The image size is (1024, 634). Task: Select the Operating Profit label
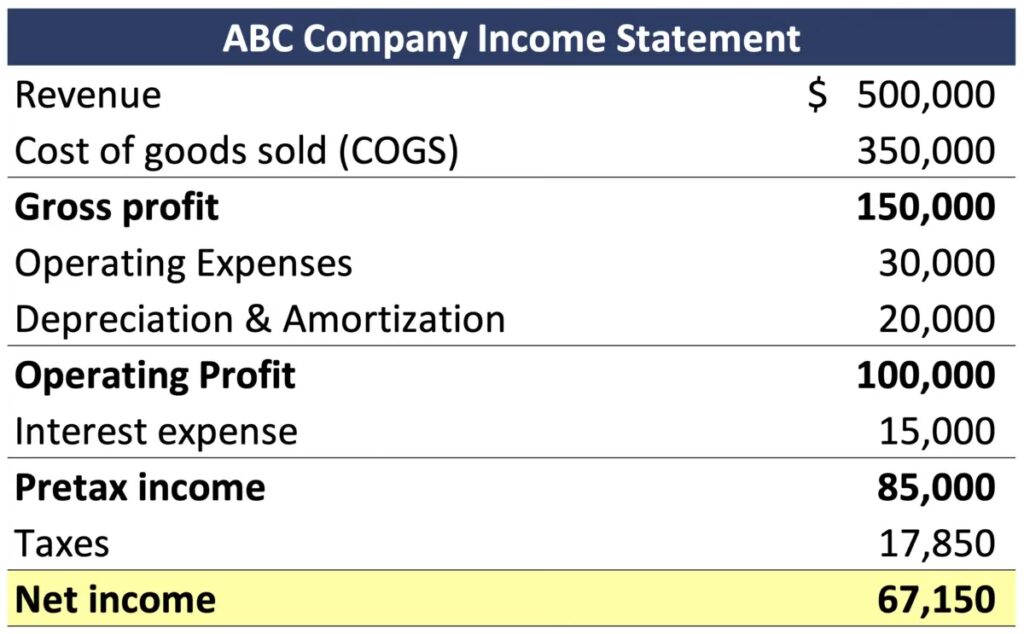click(155, 375)
